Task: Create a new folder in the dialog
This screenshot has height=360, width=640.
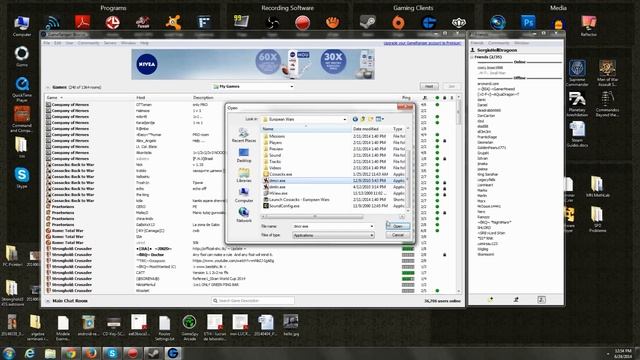Action: (371, 119)
